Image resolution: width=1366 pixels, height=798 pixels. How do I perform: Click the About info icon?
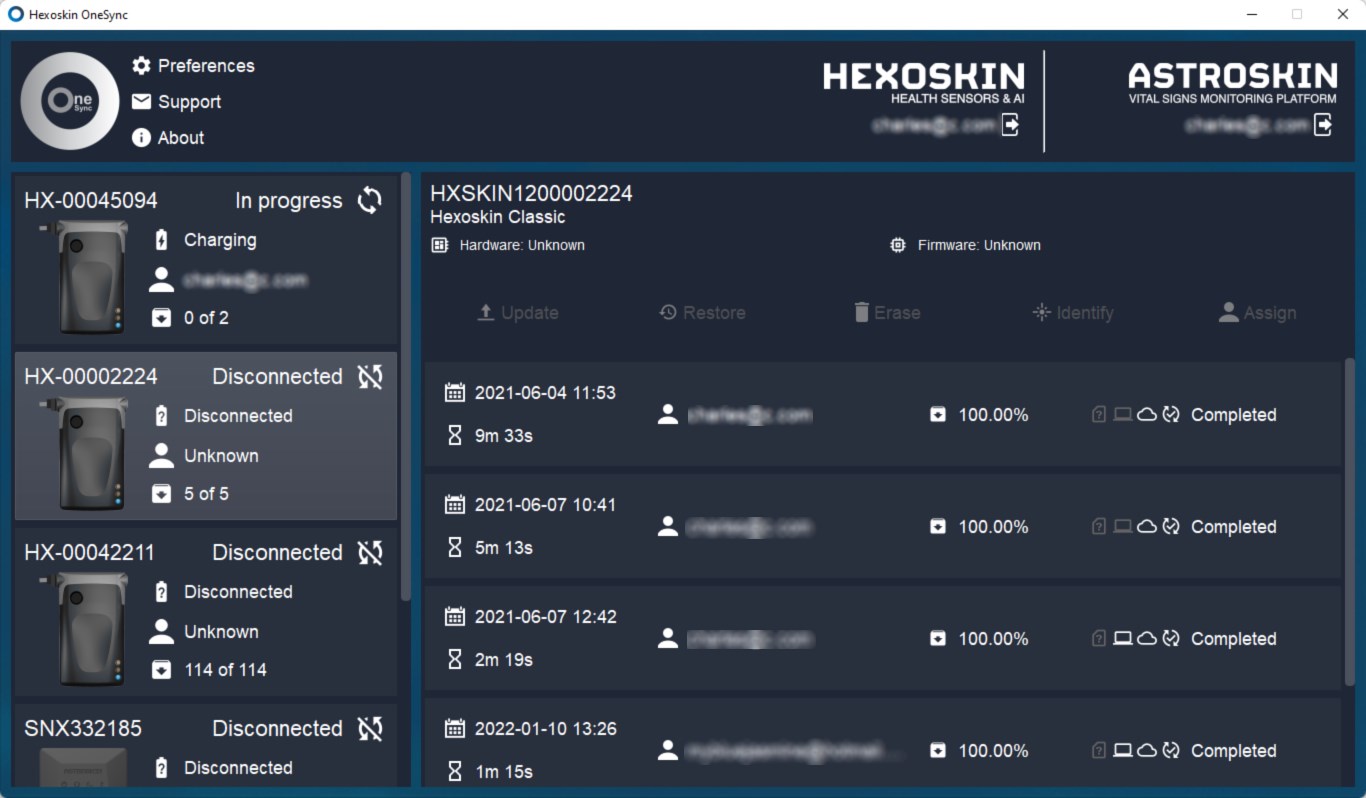coord(141,138)
